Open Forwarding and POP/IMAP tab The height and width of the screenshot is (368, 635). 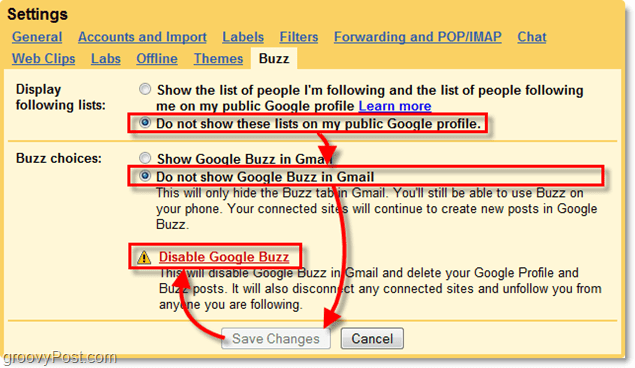[418, 37]
